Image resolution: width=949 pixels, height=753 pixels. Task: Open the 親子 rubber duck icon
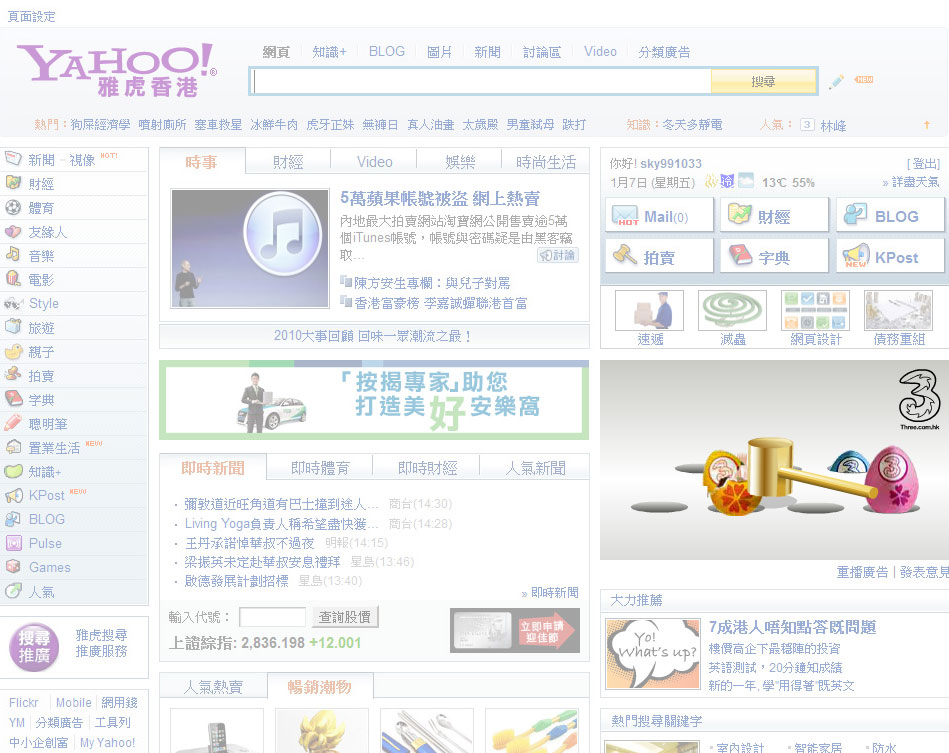pos(13,351)
